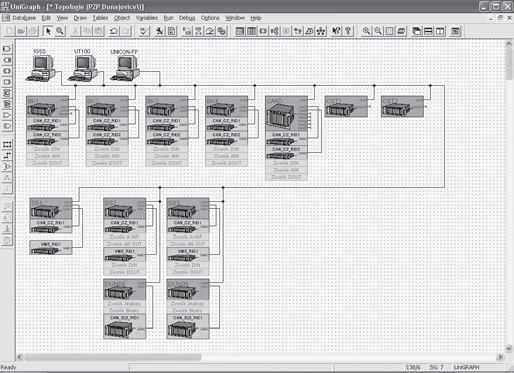Select the KISS computer node
Viewport: 514px width, 373px height.
tap(40, 68)
